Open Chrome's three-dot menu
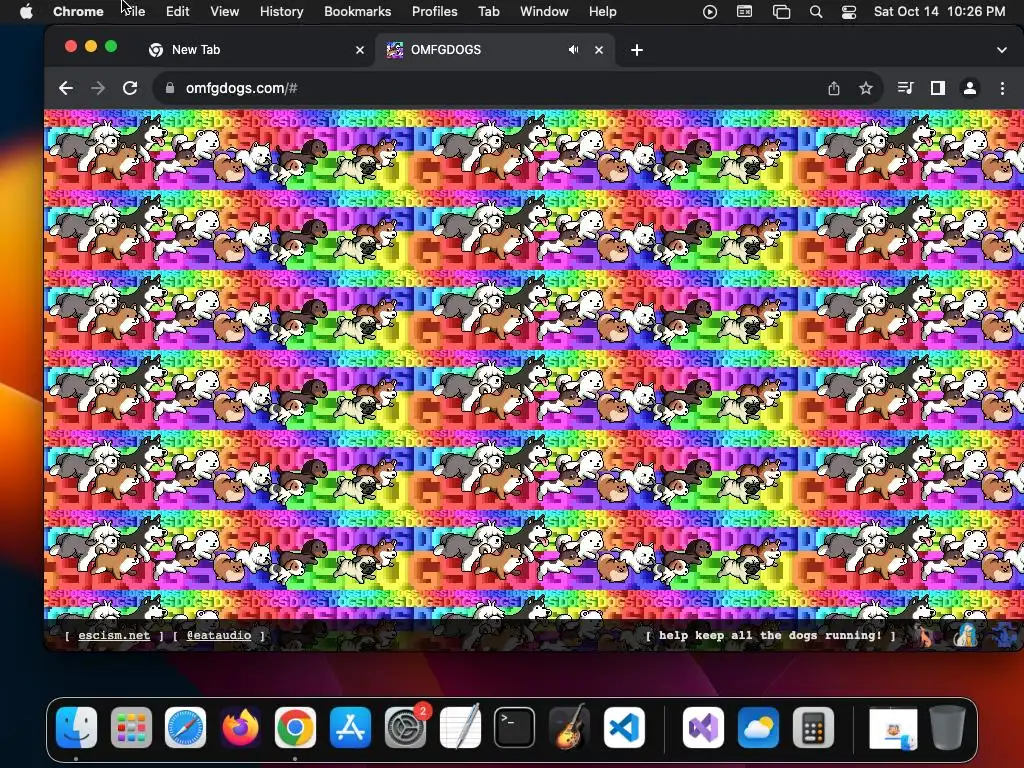1024x768 pixels. 1002,88
